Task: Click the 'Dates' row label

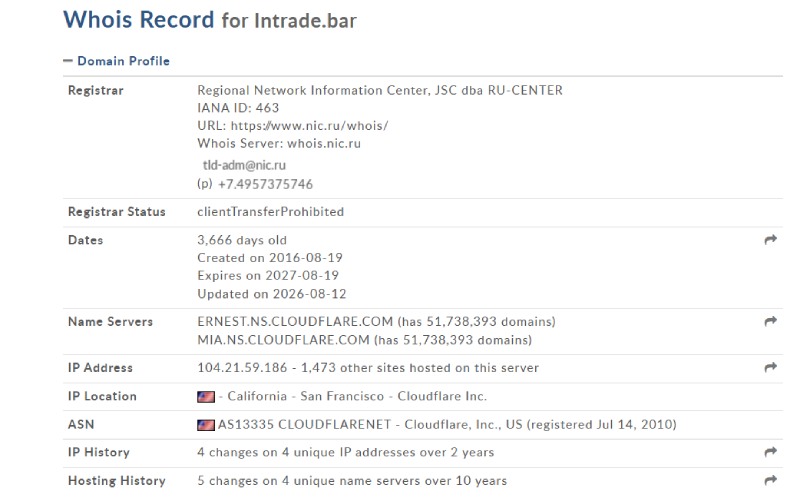Action: tap(86, 240)
